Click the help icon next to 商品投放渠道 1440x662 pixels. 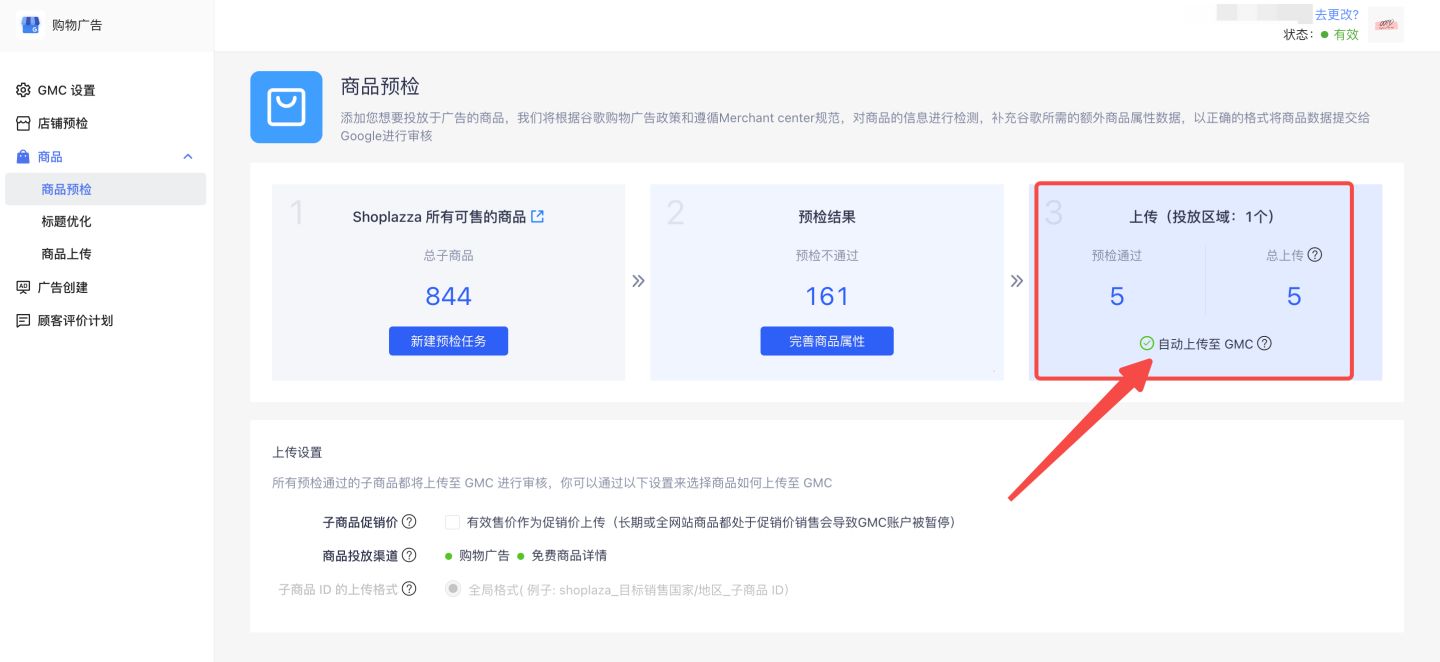point(410,555)
